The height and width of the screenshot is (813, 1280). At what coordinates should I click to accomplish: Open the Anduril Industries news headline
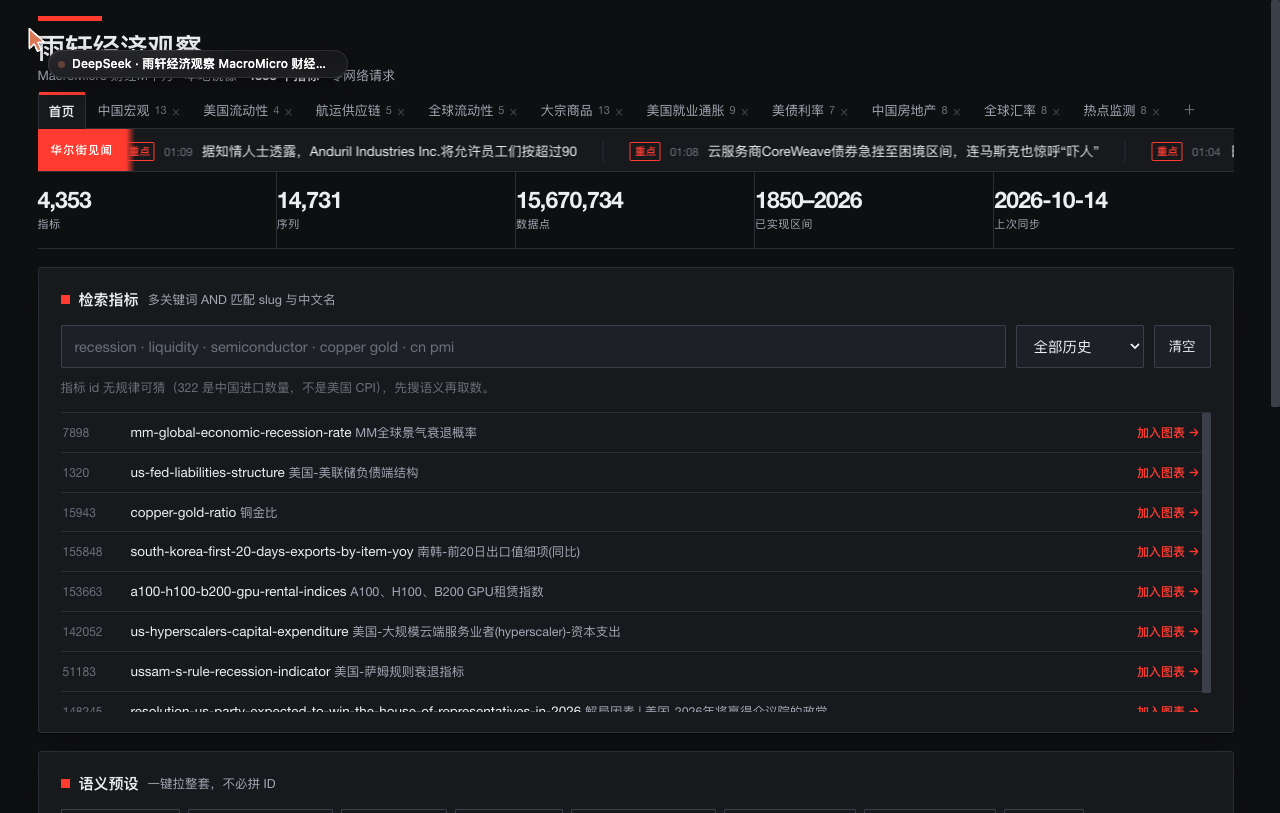click(389, 151)
